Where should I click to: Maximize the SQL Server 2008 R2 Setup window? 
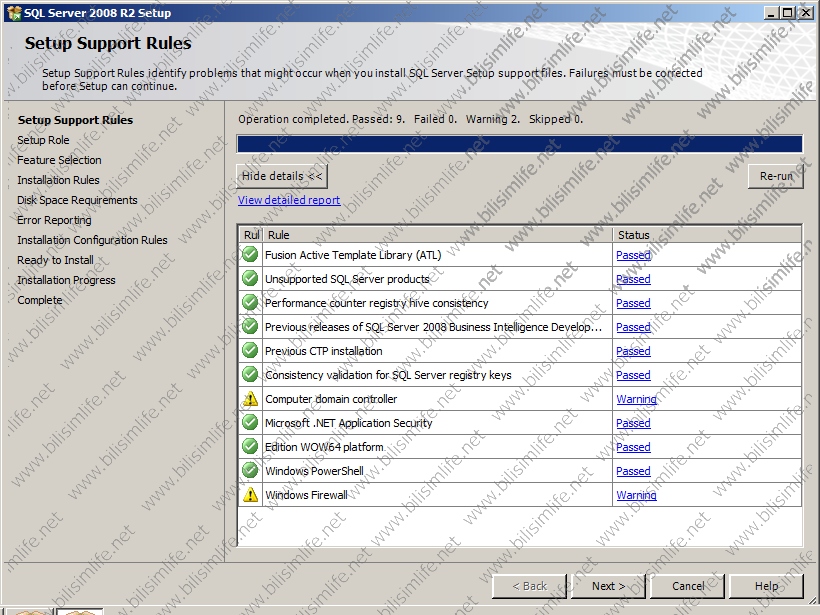787,13
